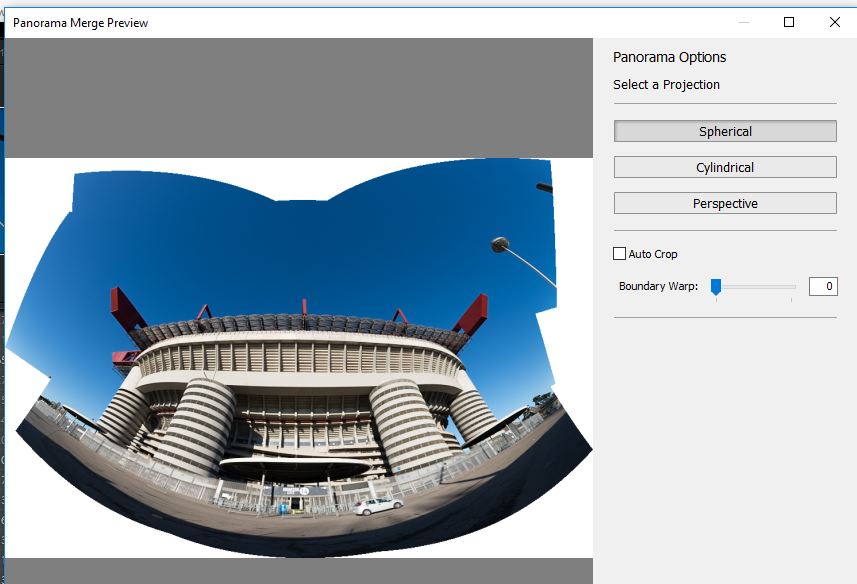Image resolution: width=857 pixels, height=584 pixels.
Task: Click the Boundary Warp value field
Action: [823, 286]
